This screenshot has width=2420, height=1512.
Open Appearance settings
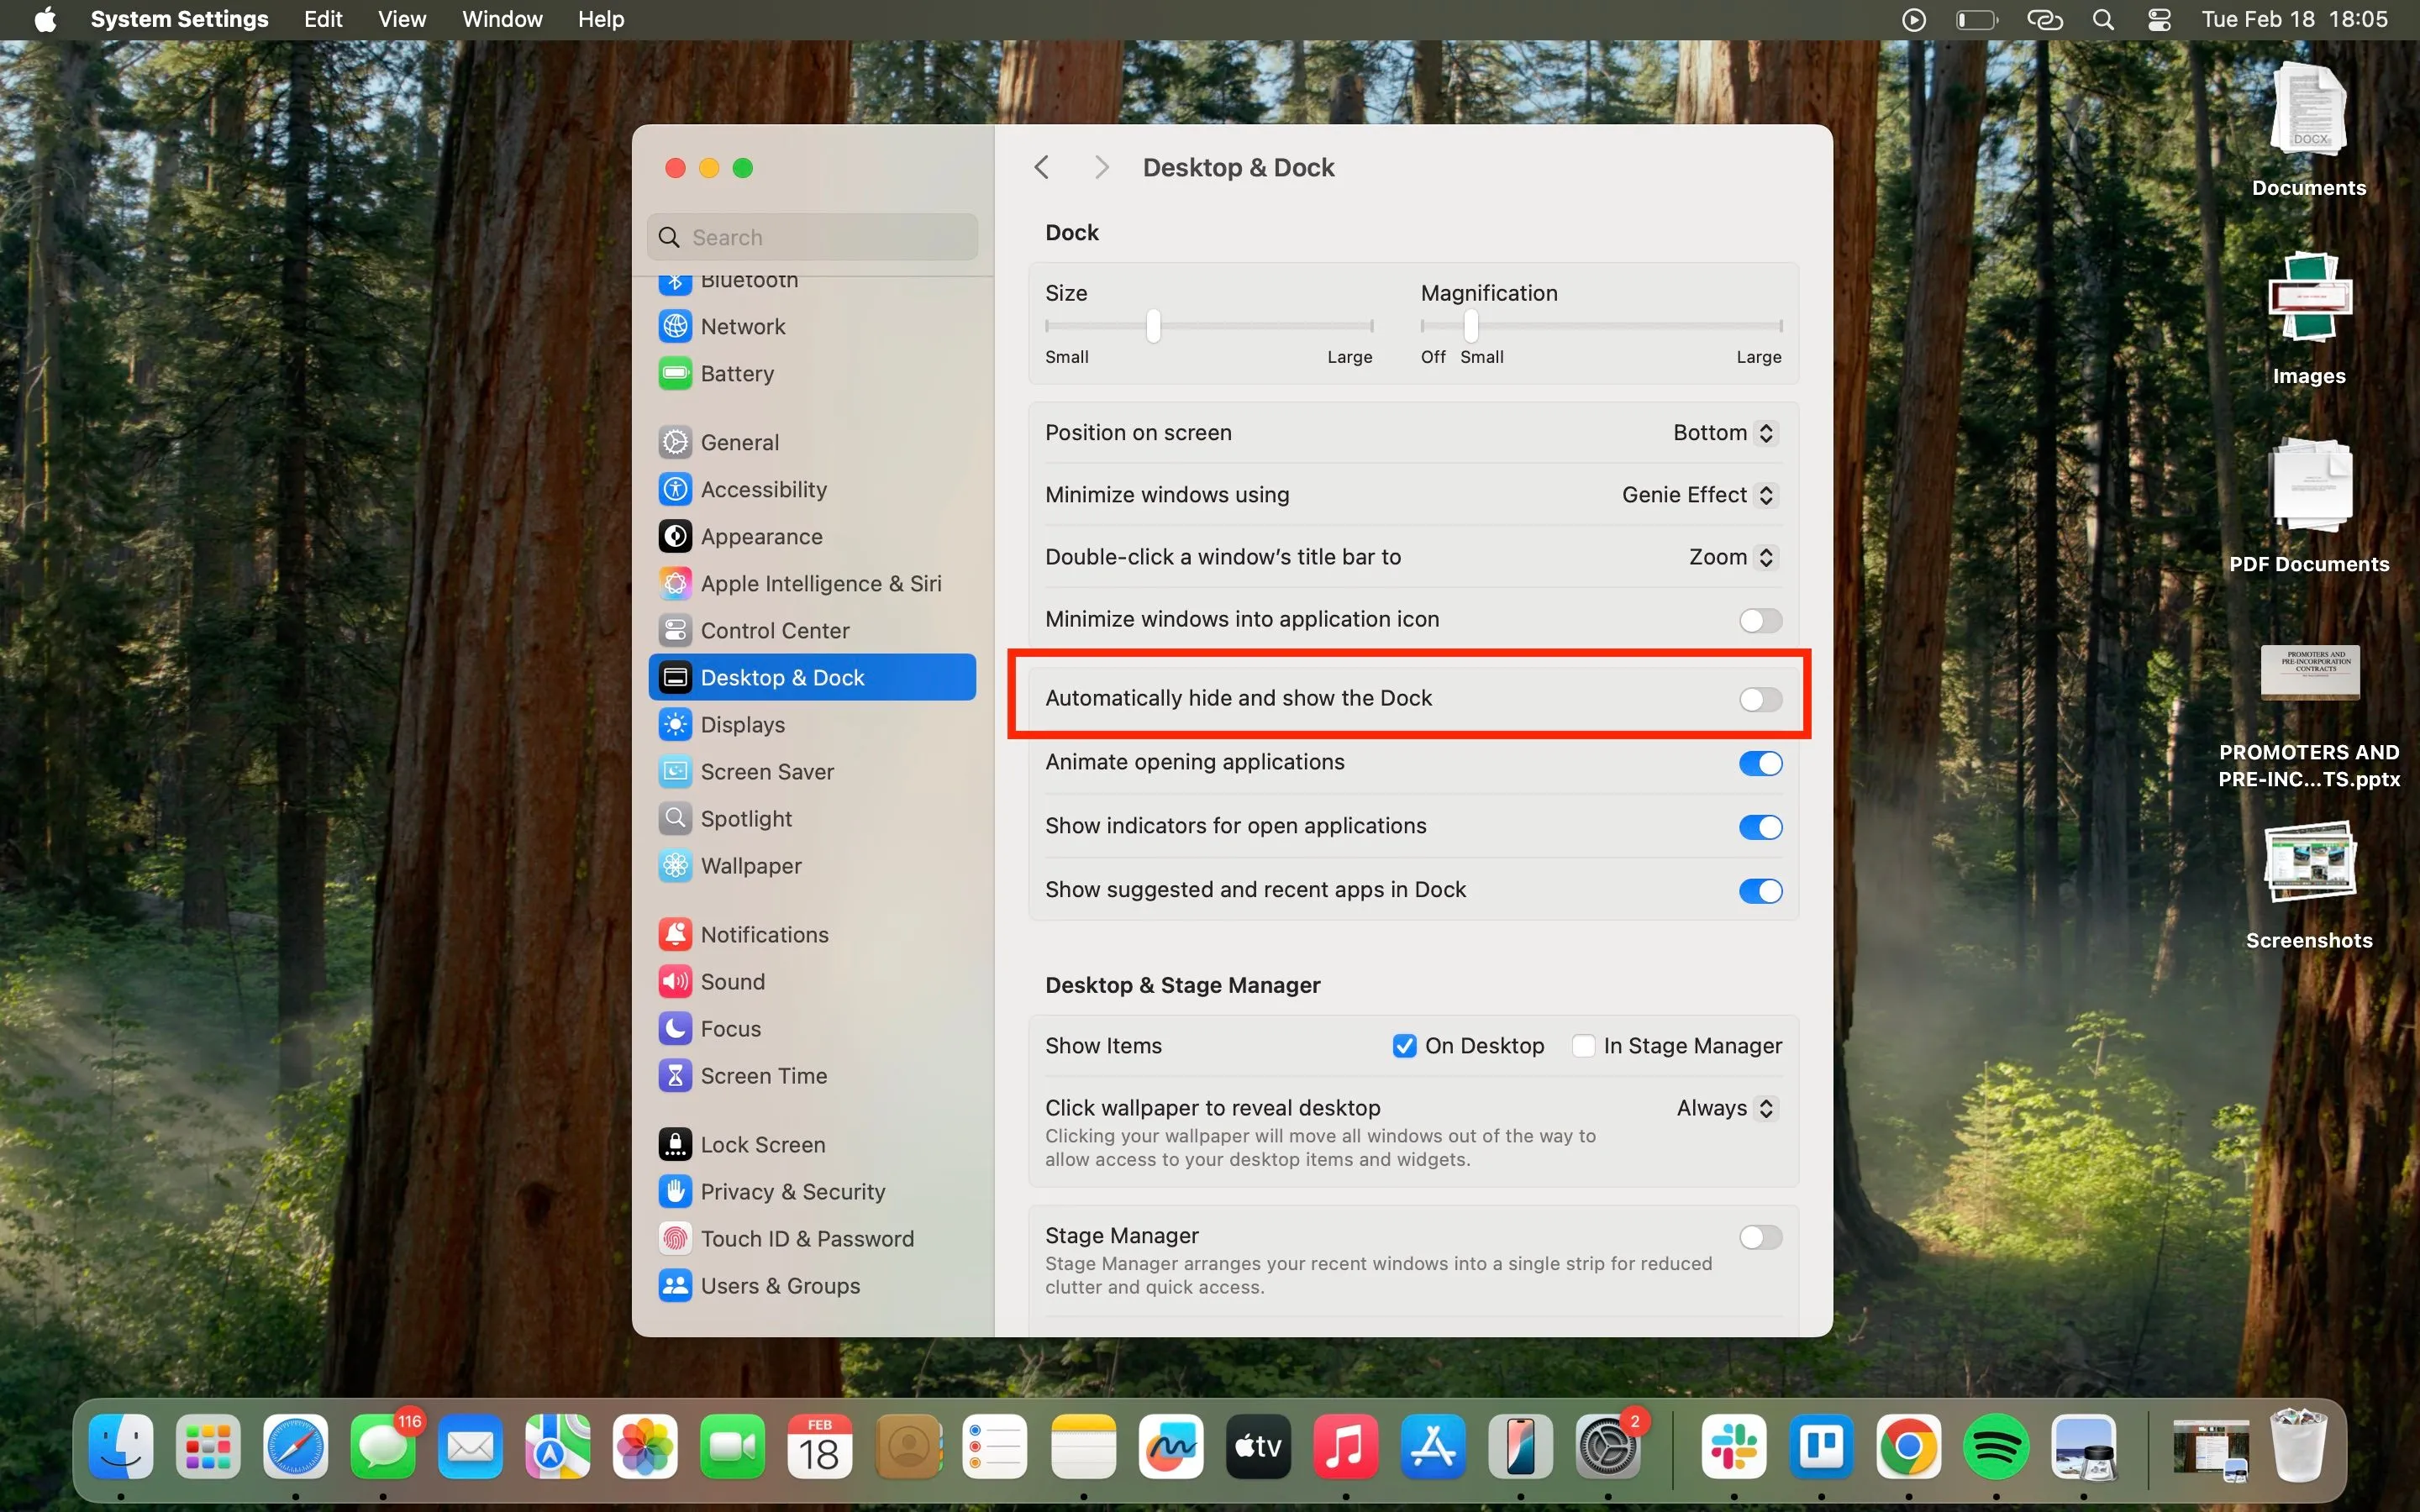coord(760,536)
